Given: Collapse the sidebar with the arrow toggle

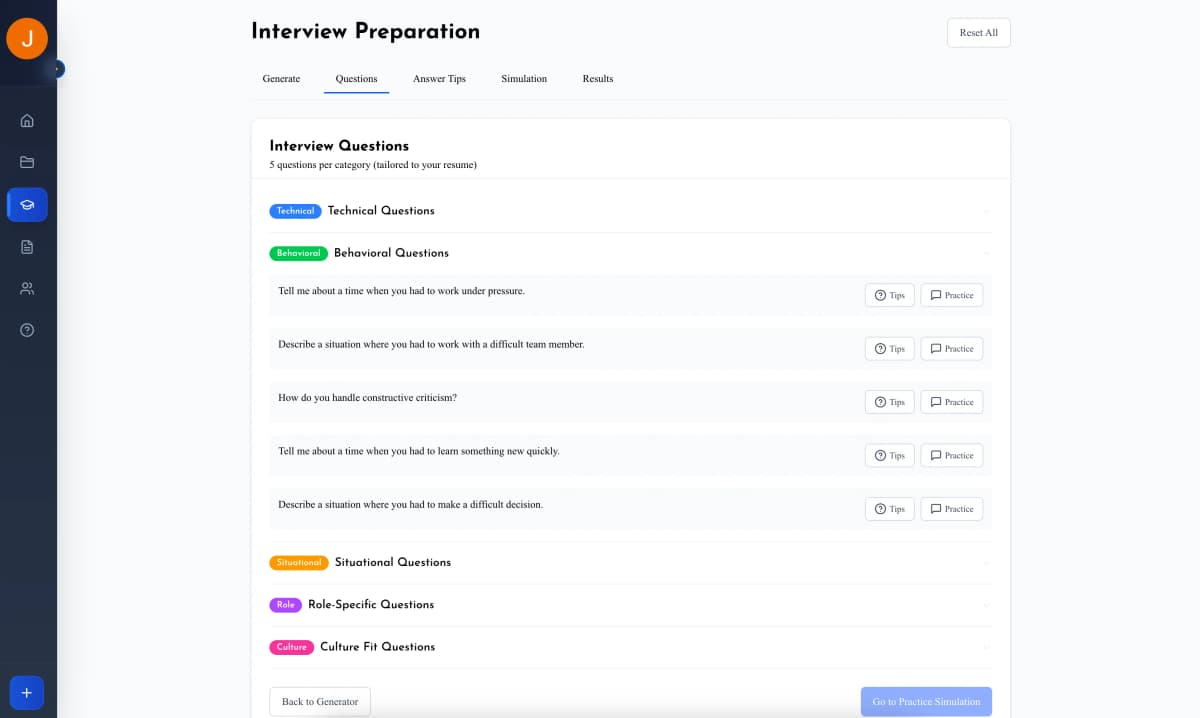Looking at the screenshot, I should (x=57, y=69).
